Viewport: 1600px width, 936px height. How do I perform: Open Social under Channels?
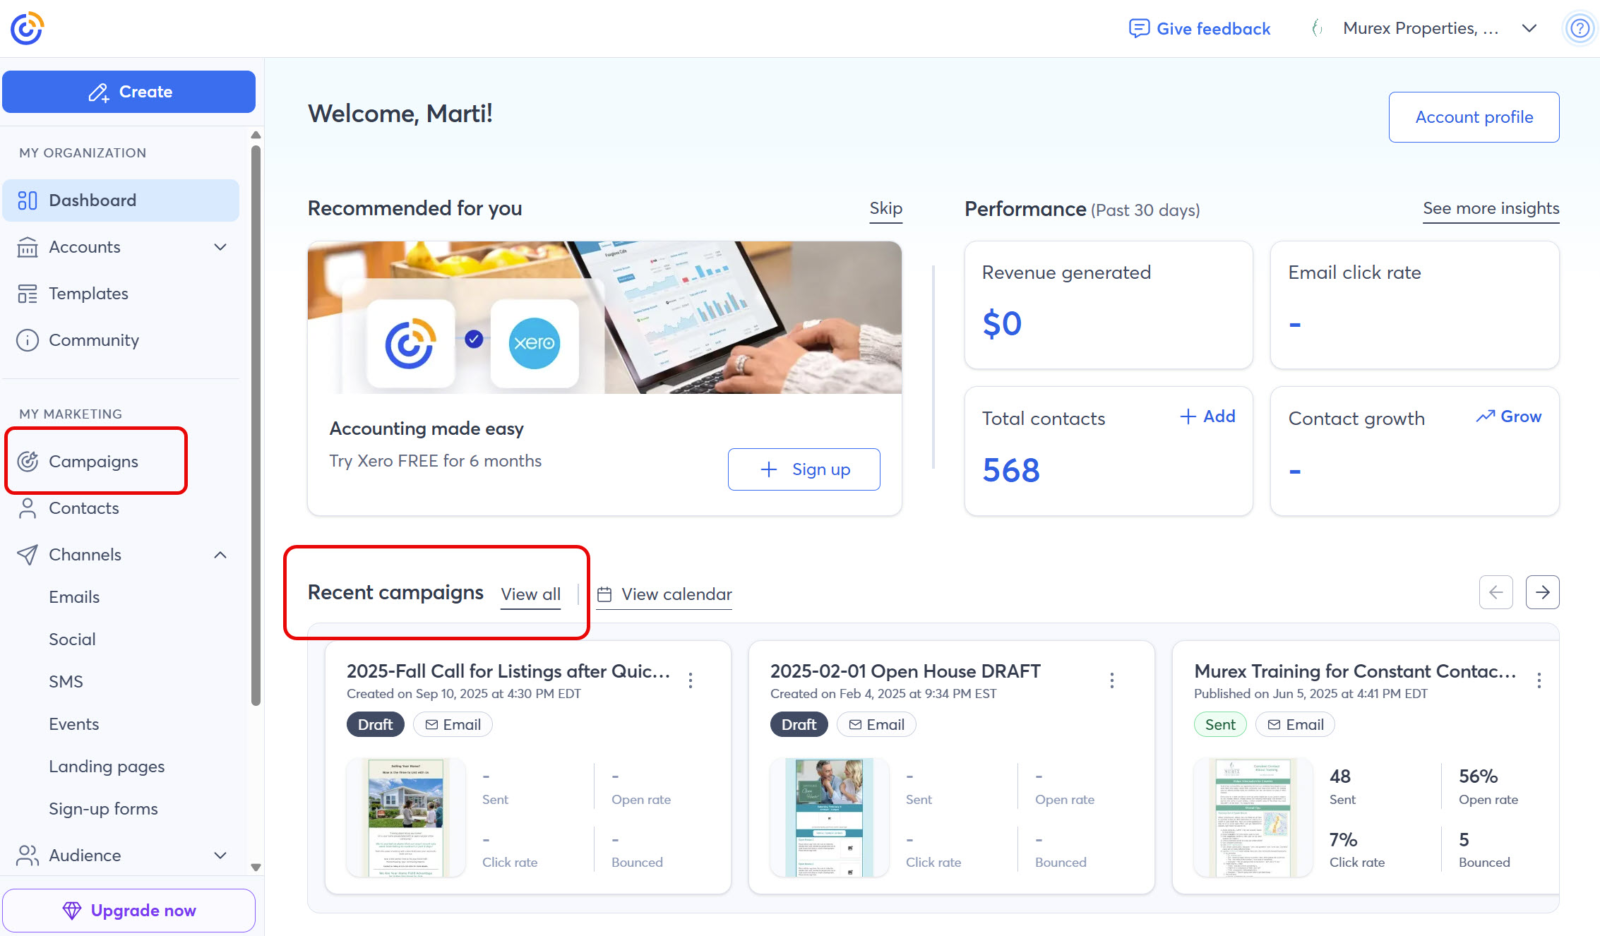(72, 639)
